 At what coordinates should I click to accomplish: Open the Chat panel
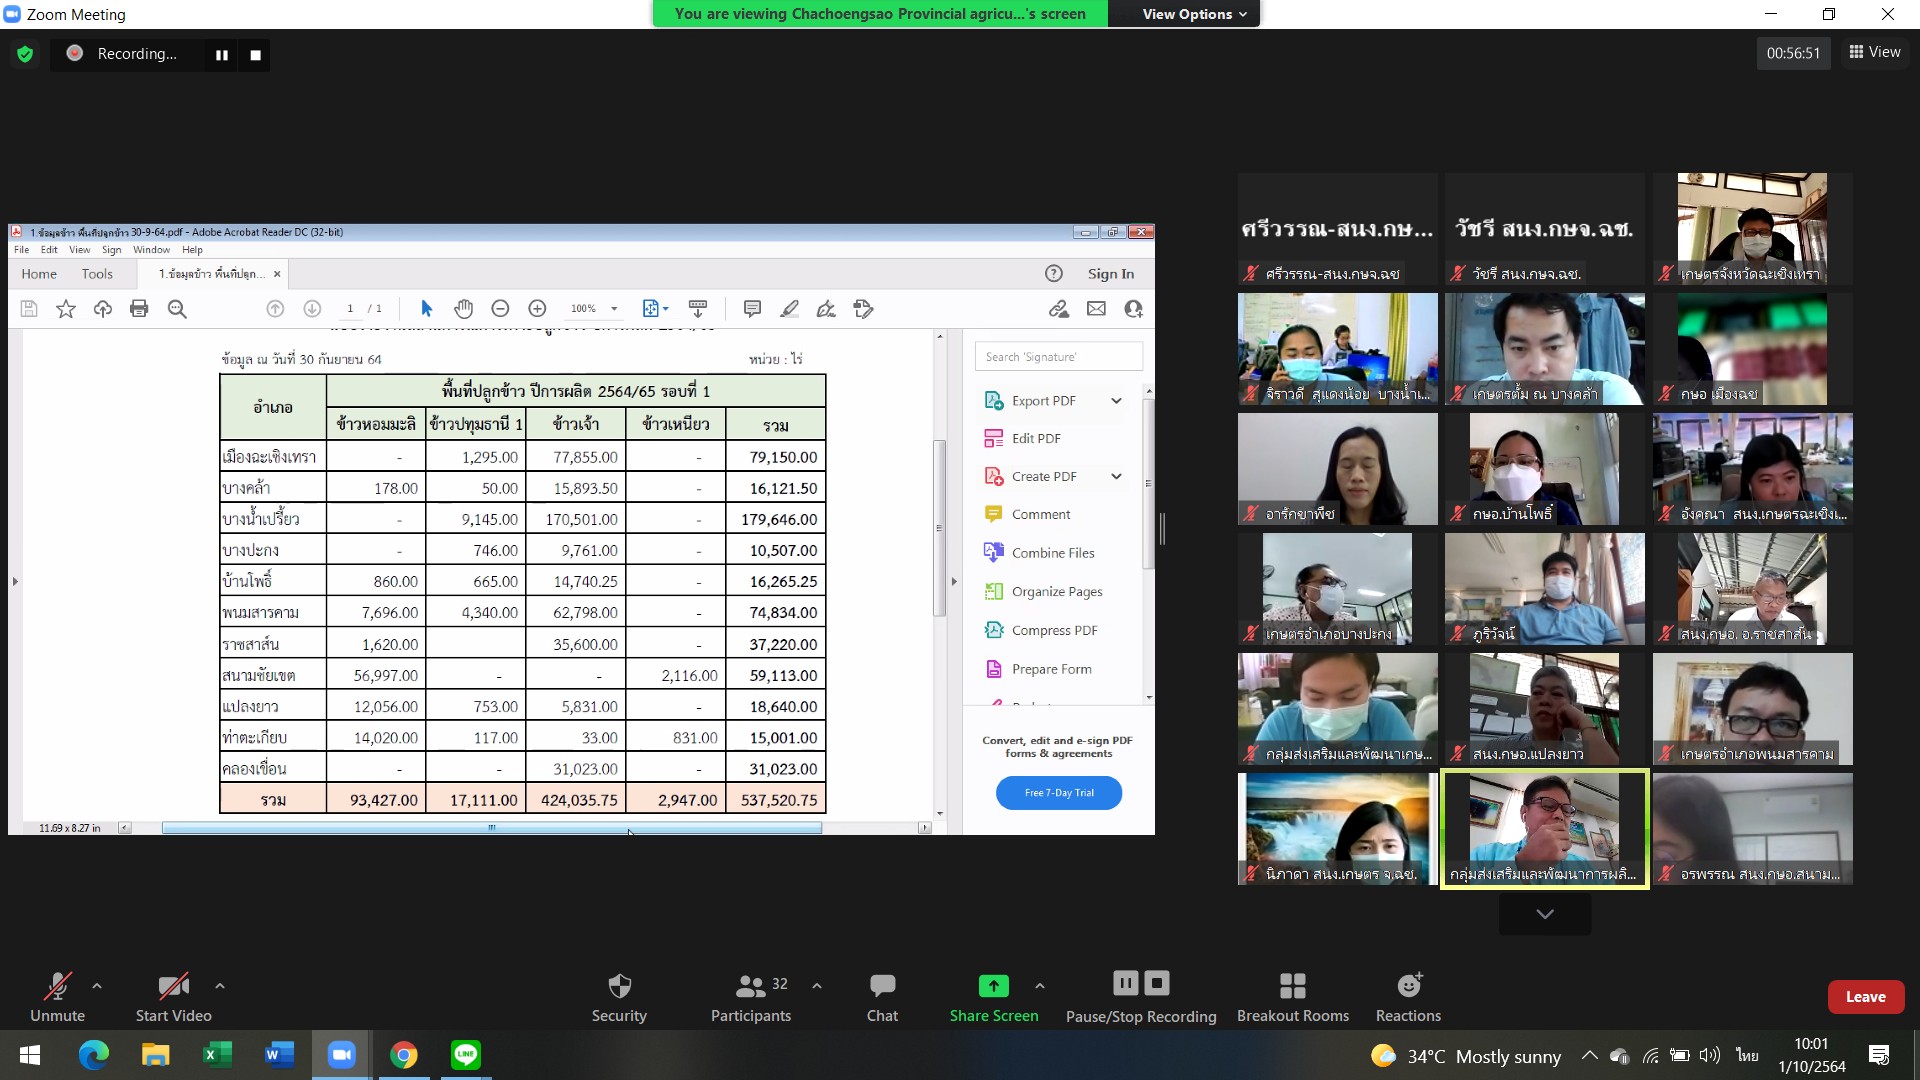coord(882,986)
